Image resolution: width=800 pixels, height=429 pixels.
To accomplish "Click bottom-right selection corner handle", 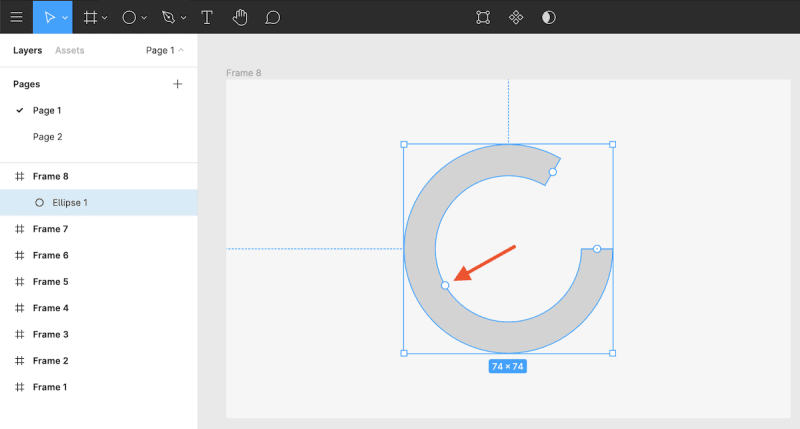I will pyautogui.click(x=613, y=353).
